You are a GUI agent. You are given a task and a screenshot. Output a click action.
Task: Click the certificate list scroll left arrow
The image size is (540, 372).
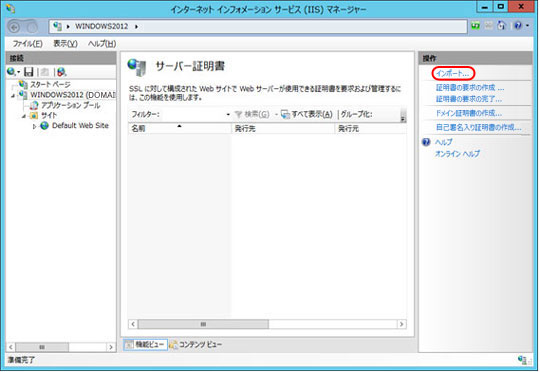(133, 324)
